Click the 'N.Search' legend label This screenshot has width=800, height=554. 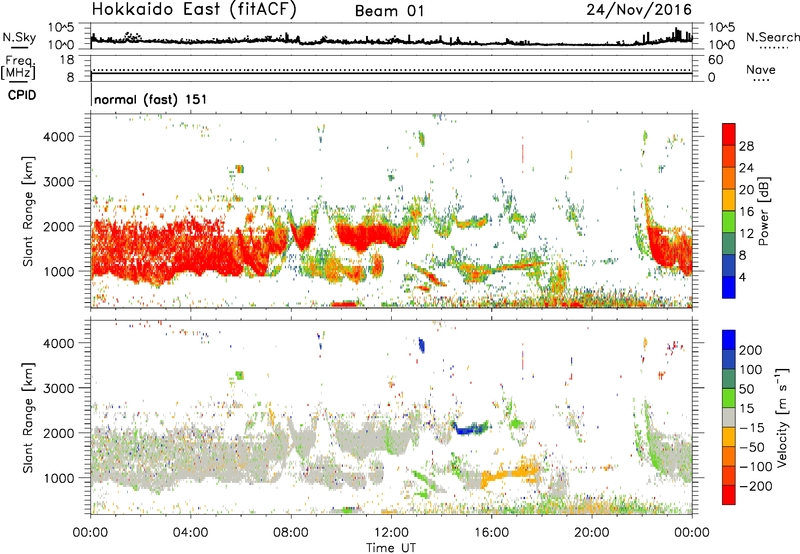(x=772, y=37)
